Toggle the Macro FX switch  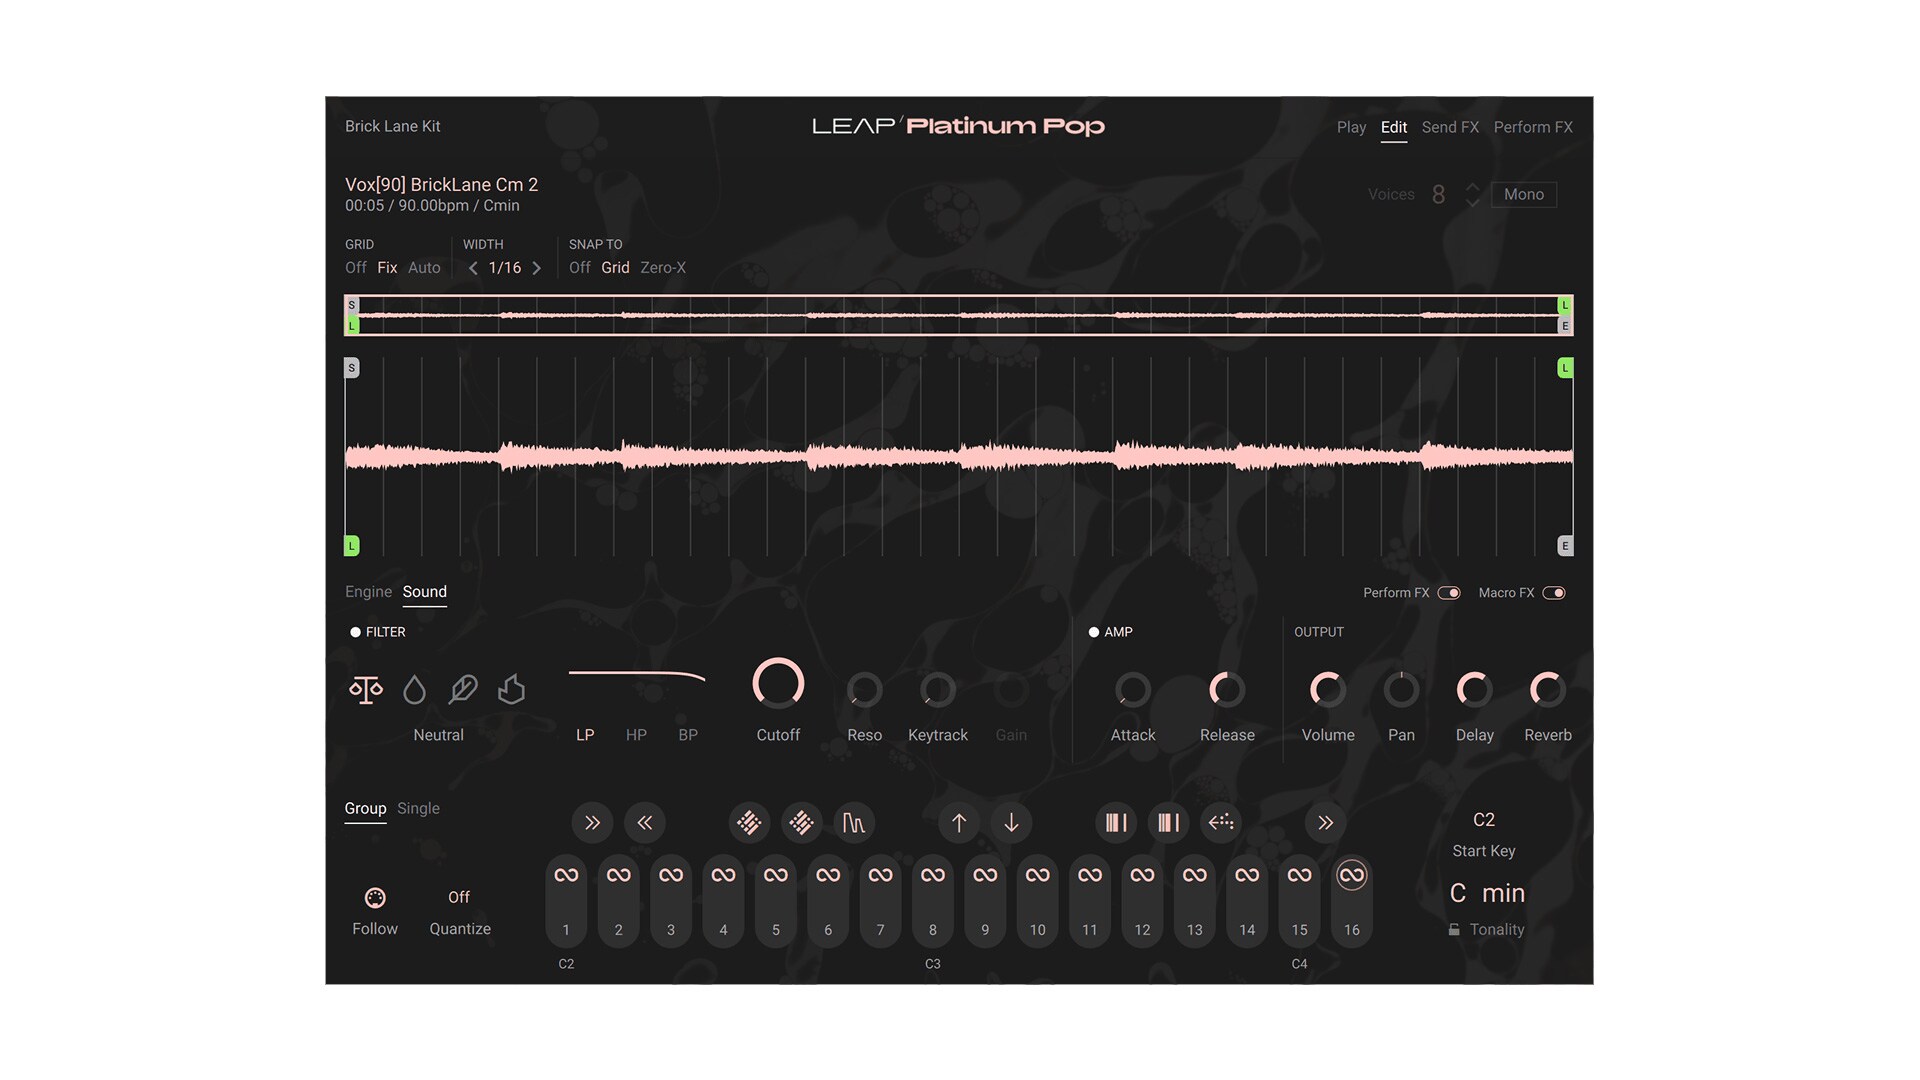[1553, 593]
